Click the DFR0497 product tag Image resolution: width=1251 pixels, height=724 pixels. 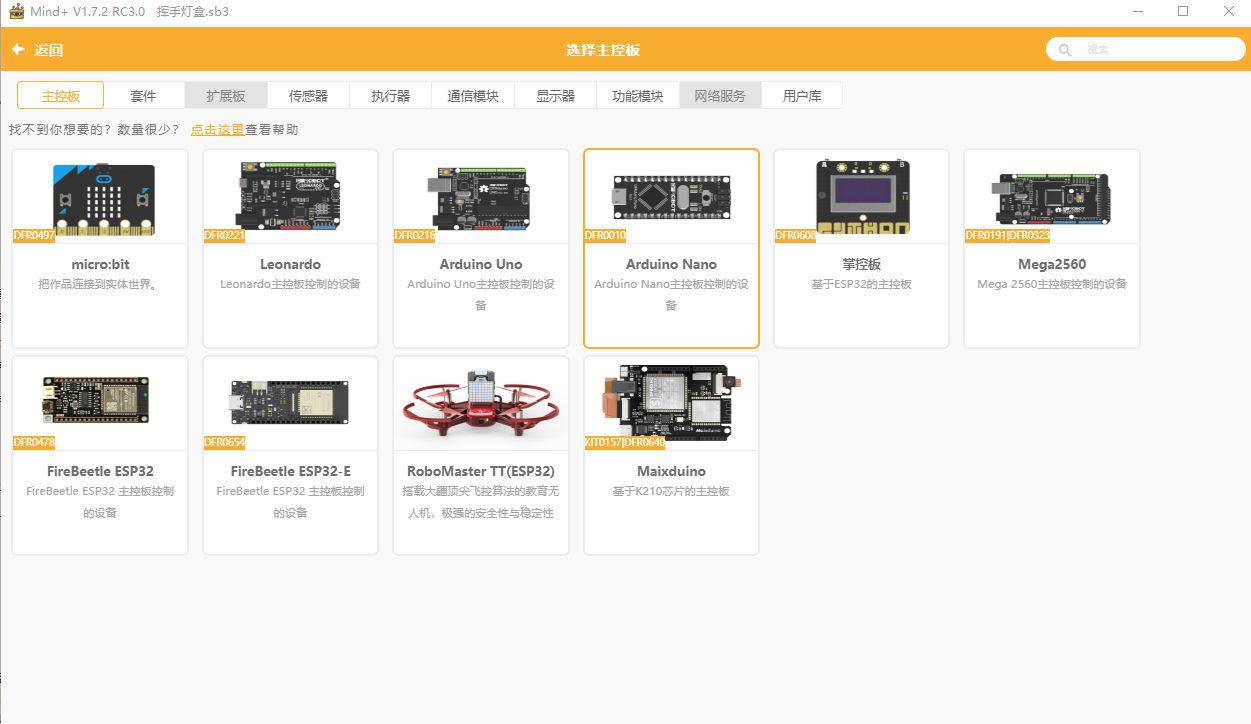[x=33, y=236]
